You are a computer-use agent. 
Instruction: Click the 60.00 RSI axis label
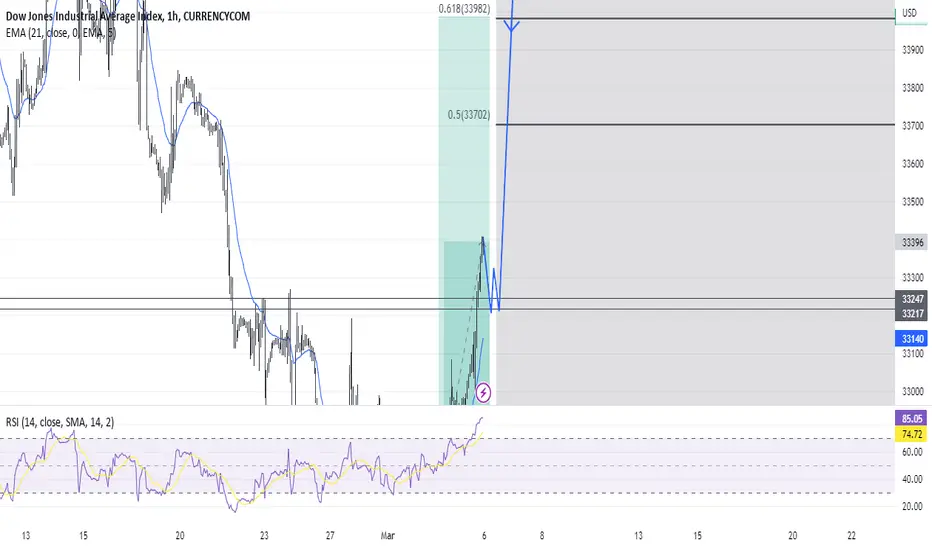(x=912, y=452)
